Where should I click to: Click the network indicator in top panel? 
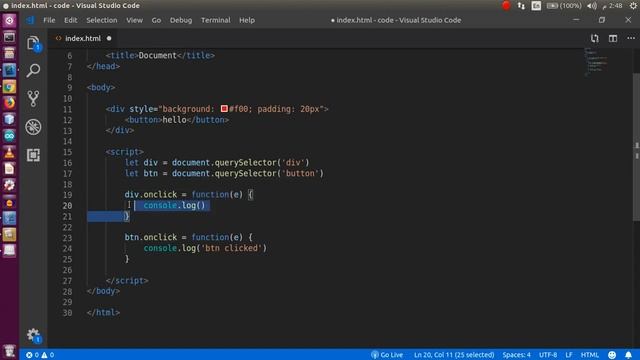[521, 6]
